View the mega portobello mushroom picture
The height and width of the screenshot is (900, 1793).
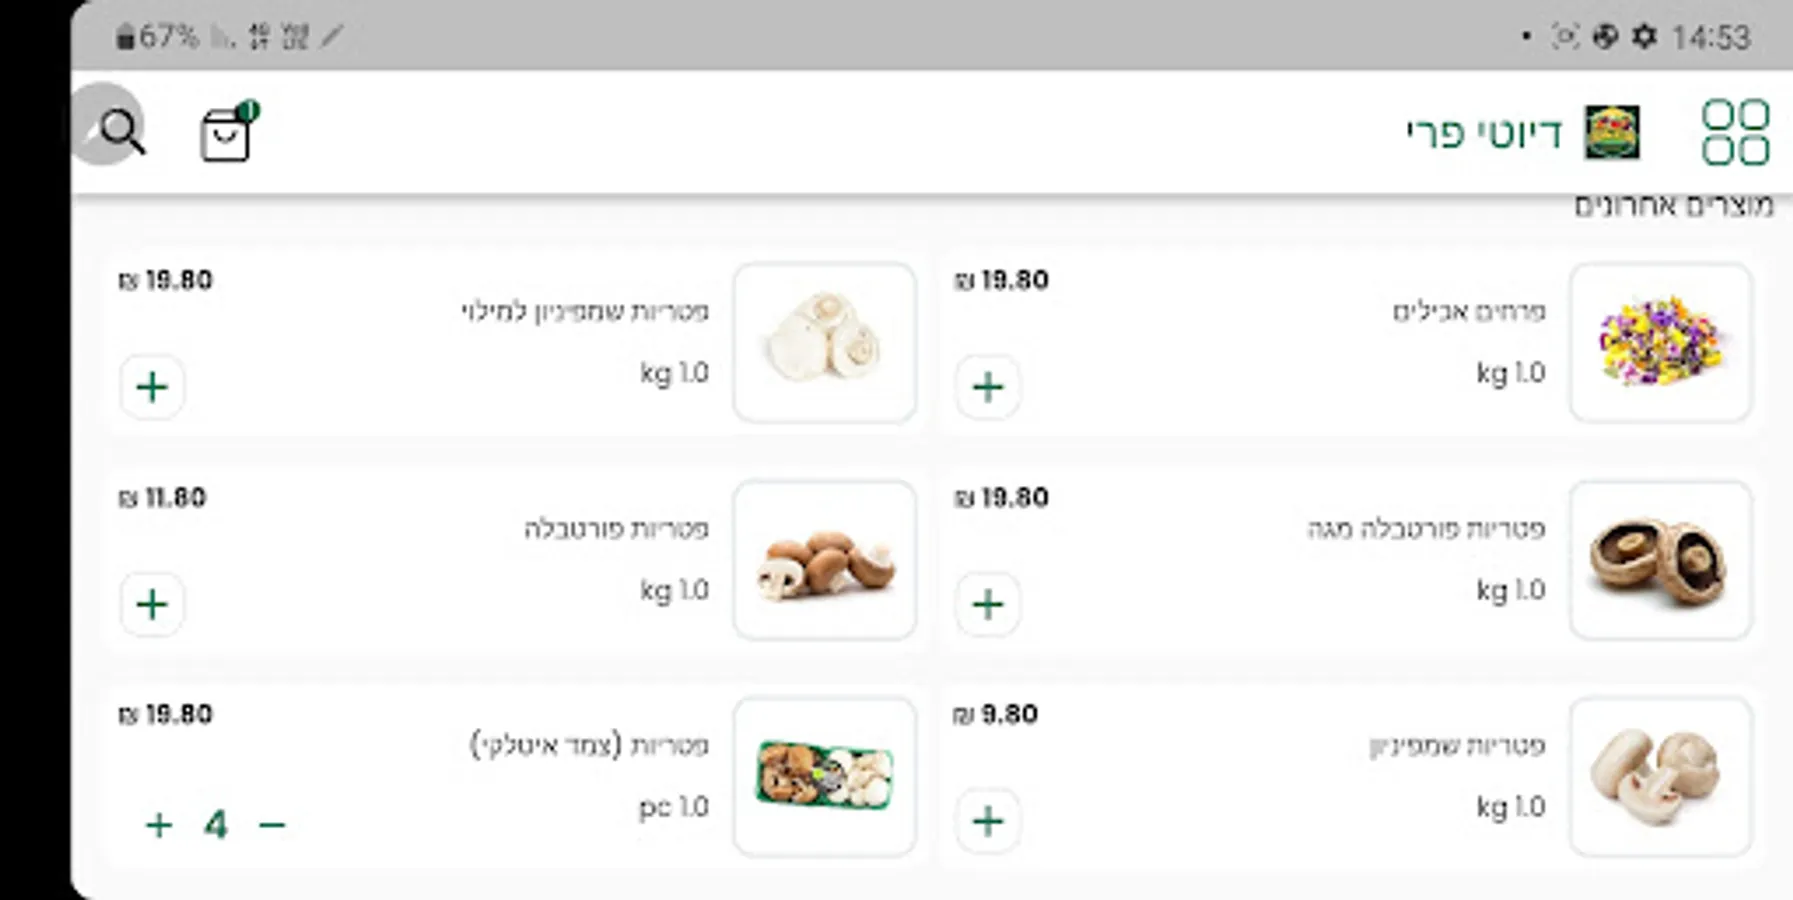(x=1660, y=559)
